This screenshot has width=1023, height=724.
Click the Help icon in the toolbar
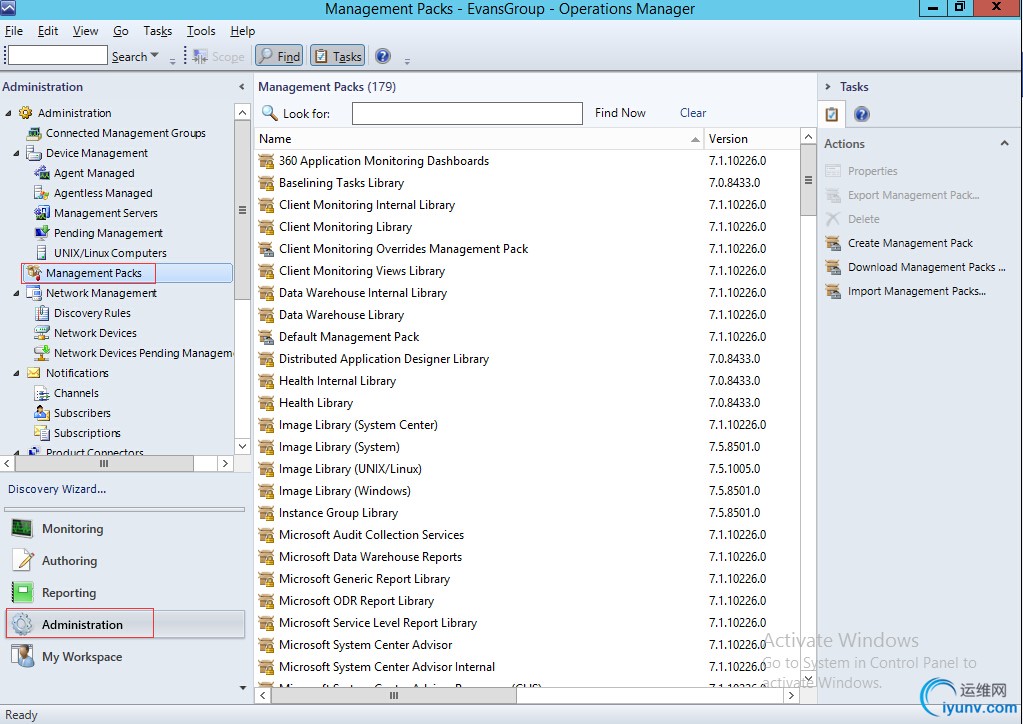pyautogui.click(x=382, y=57)
